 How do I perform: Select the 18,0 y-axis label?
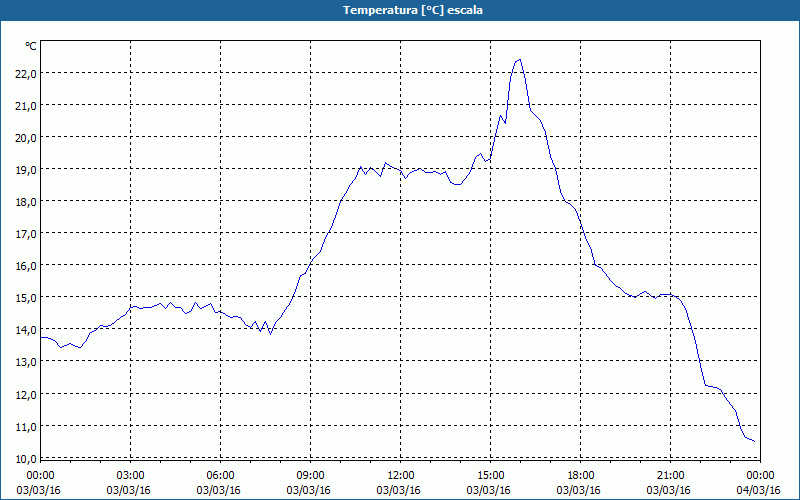[x=27, y=202]
